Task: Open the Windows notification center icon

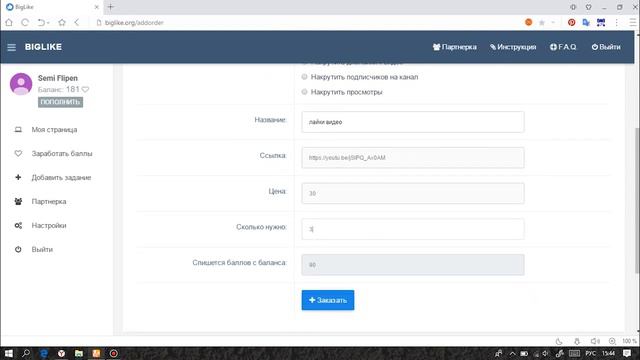Action: pyautogui.click(x=627, y=353)
